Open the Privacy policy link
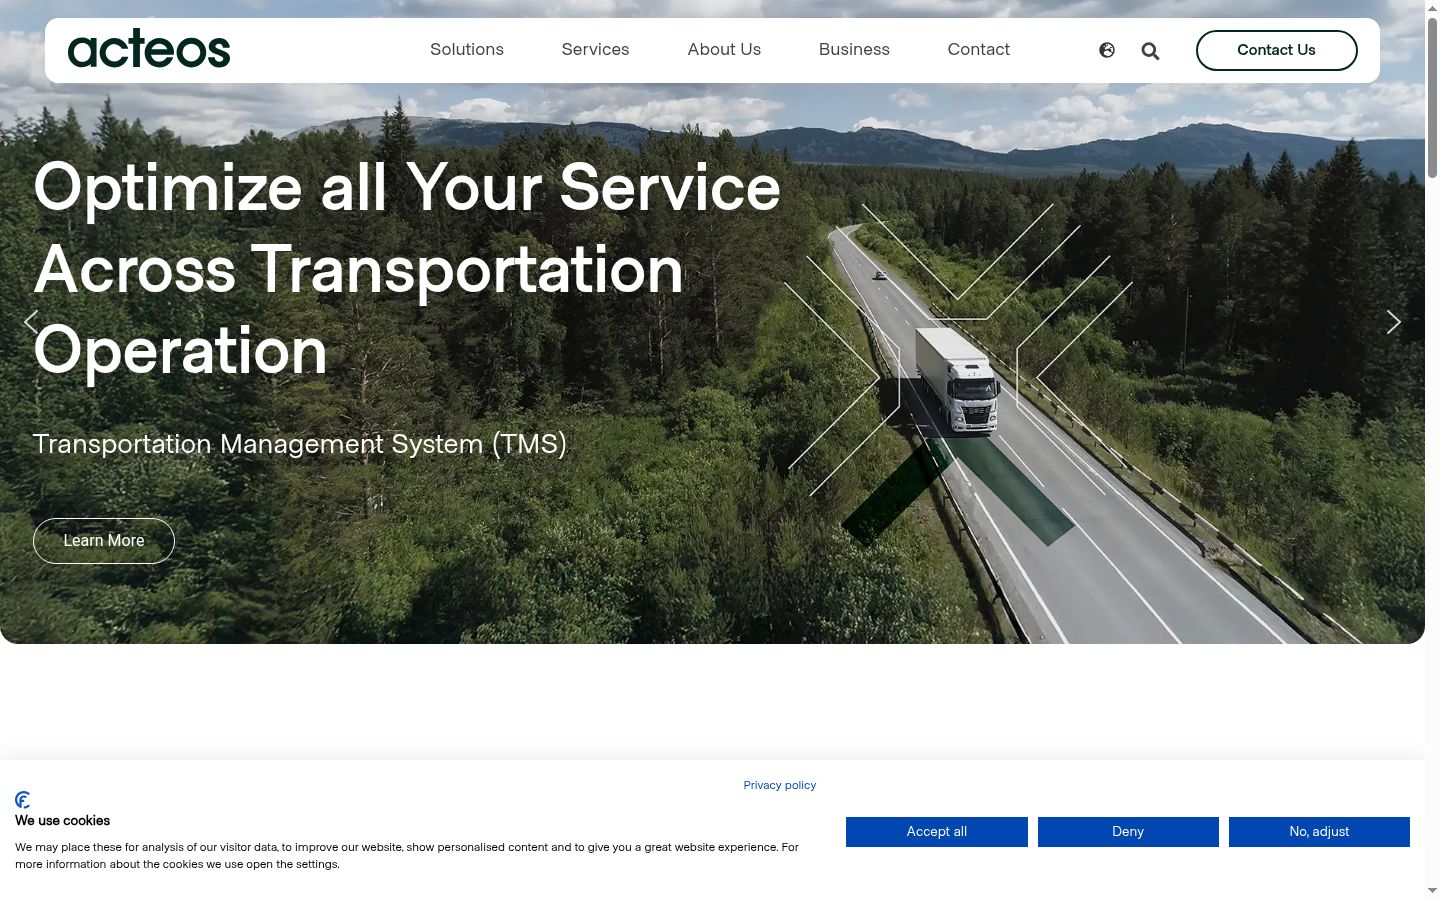The width and height of the screenshot is (1440, 900). click(779, 785)
